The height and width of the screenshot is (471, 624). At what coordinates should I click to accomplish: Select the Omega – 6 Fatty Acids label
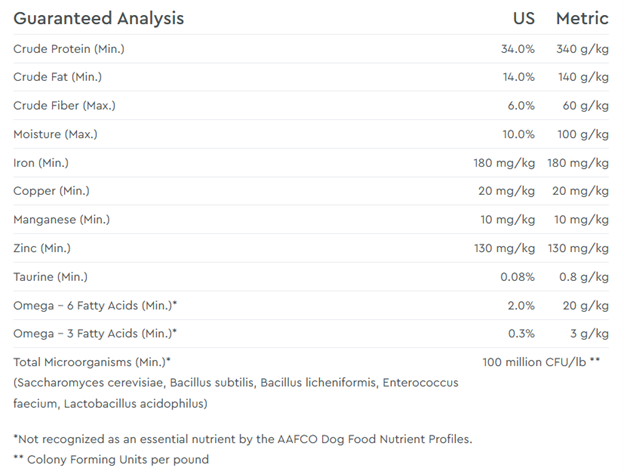(95, 305)
